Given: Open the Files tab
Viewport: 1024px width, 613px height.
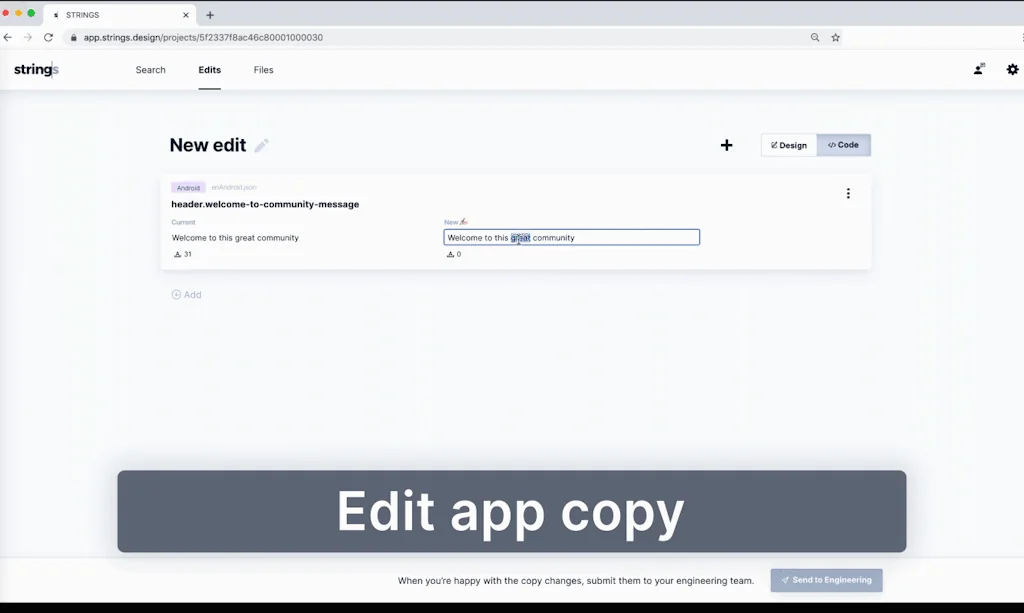Looking at the screenshot, I should coord(263,70).
